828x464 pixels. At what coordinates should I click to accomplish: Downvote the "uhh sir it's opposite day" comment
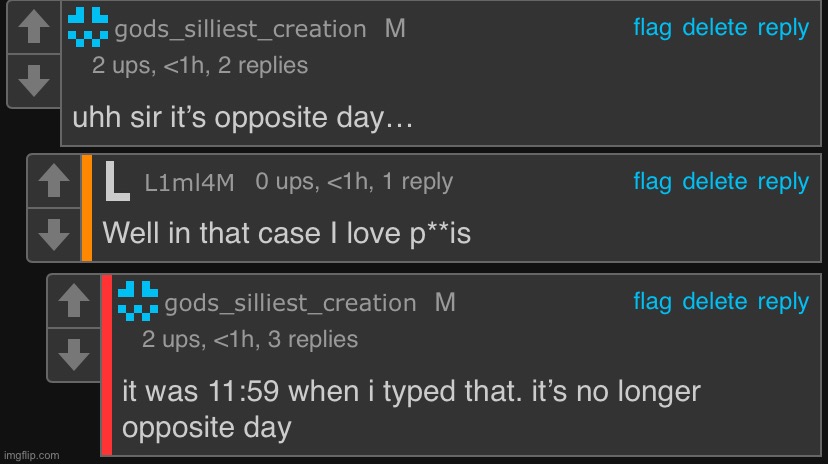(x=35, y=80)
